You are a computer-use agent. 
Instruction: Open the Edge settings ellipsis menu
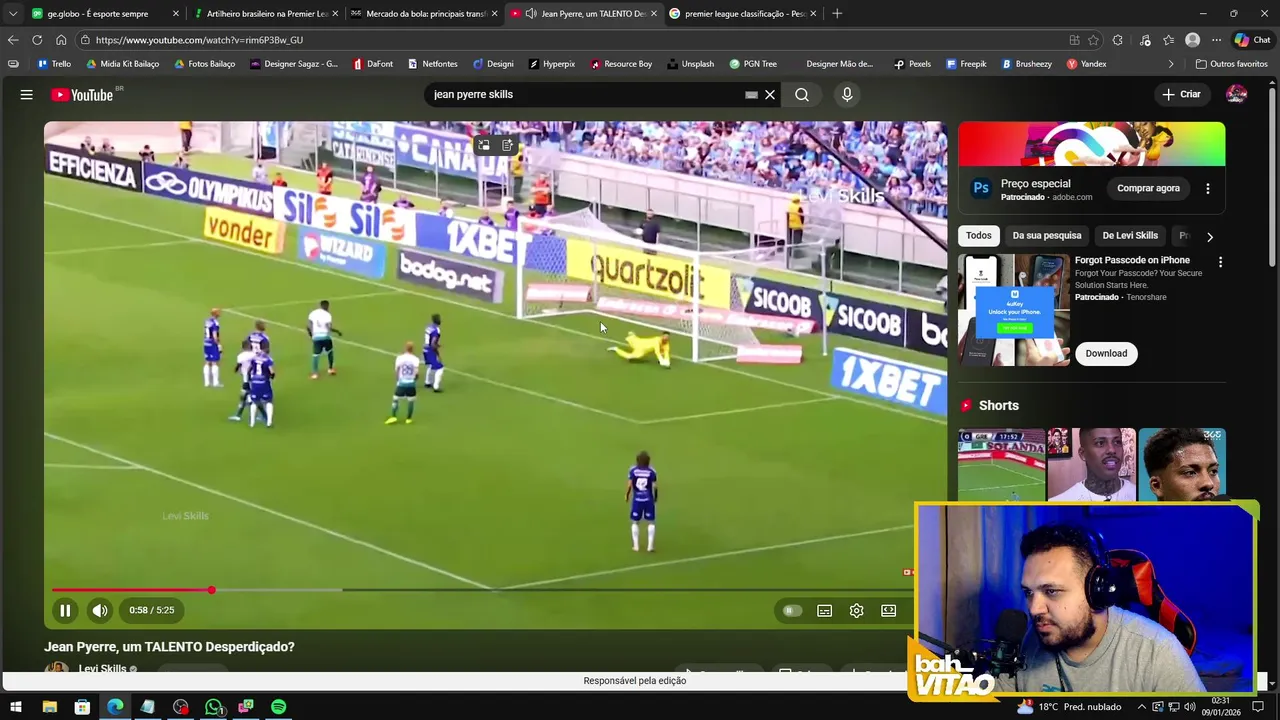coord(1216,40)
